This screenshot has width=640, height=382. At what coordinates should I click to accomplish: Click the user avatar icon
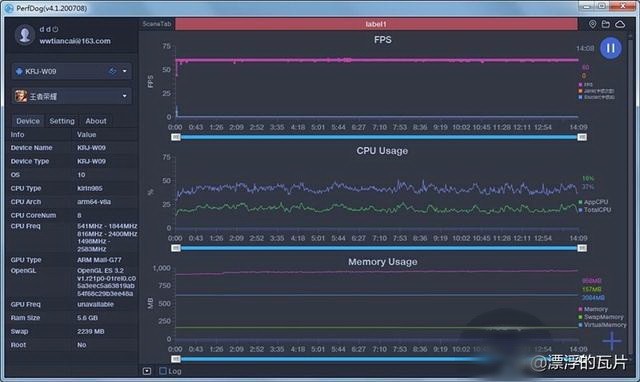click(x=24, y=35)
